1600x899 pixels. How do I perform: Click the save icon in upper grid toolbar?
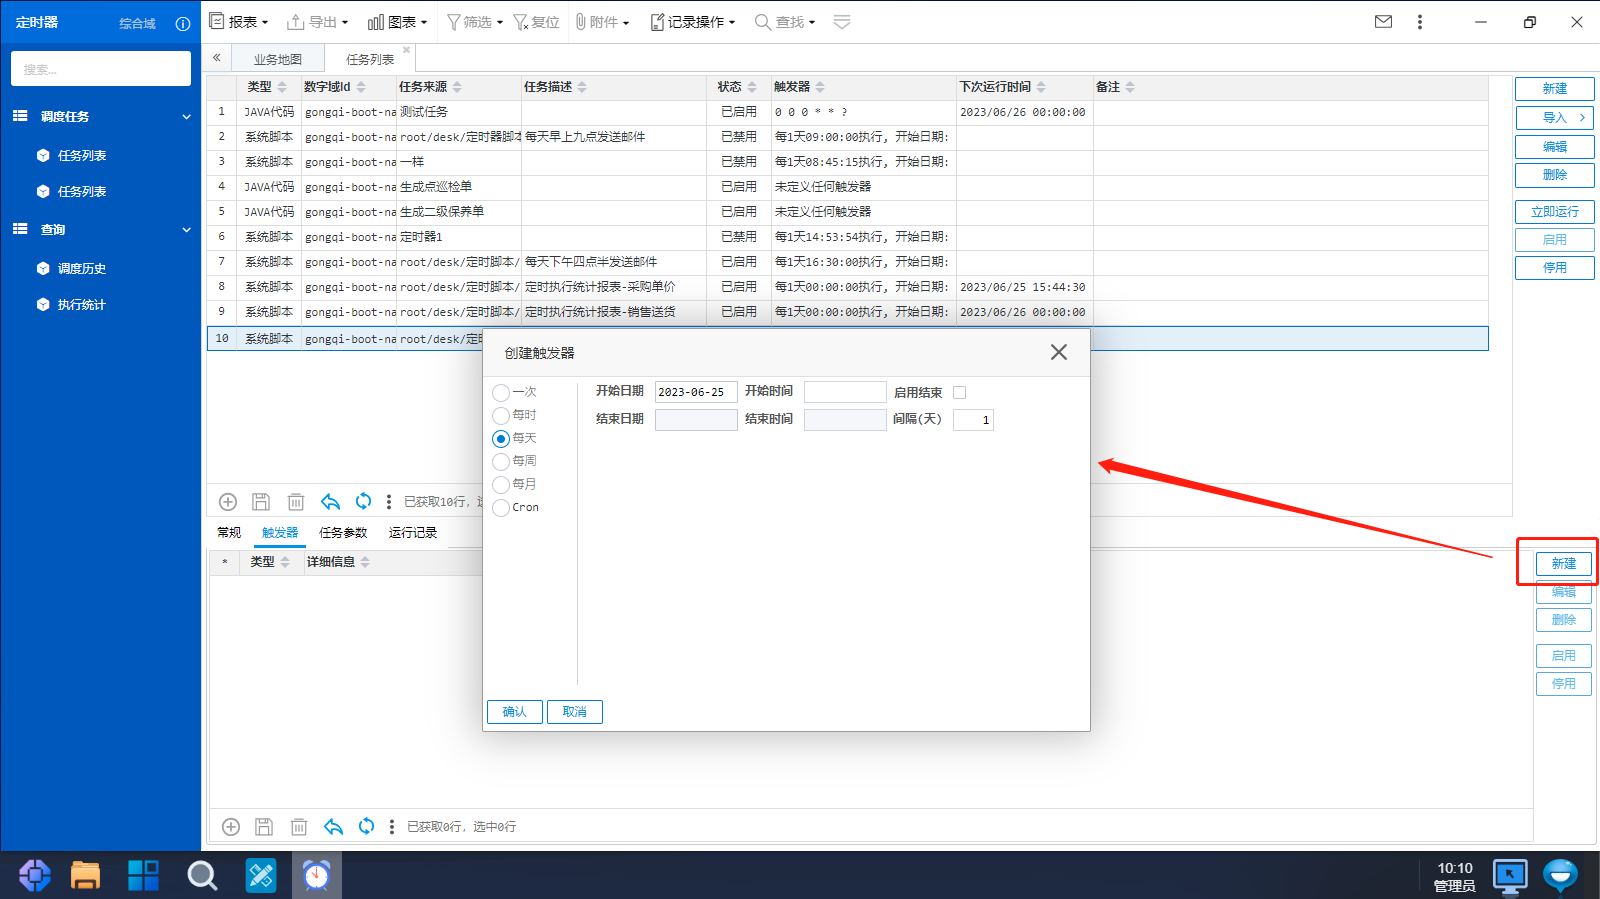261,501
